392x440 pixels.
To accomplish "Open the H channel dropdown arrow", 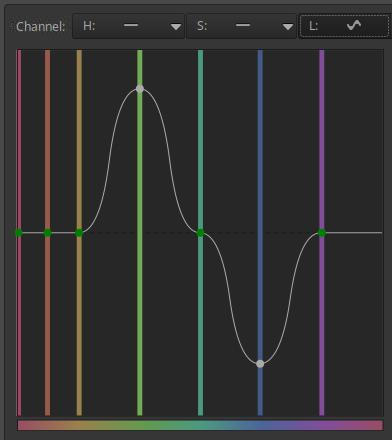I will click(x=176, y=27).
